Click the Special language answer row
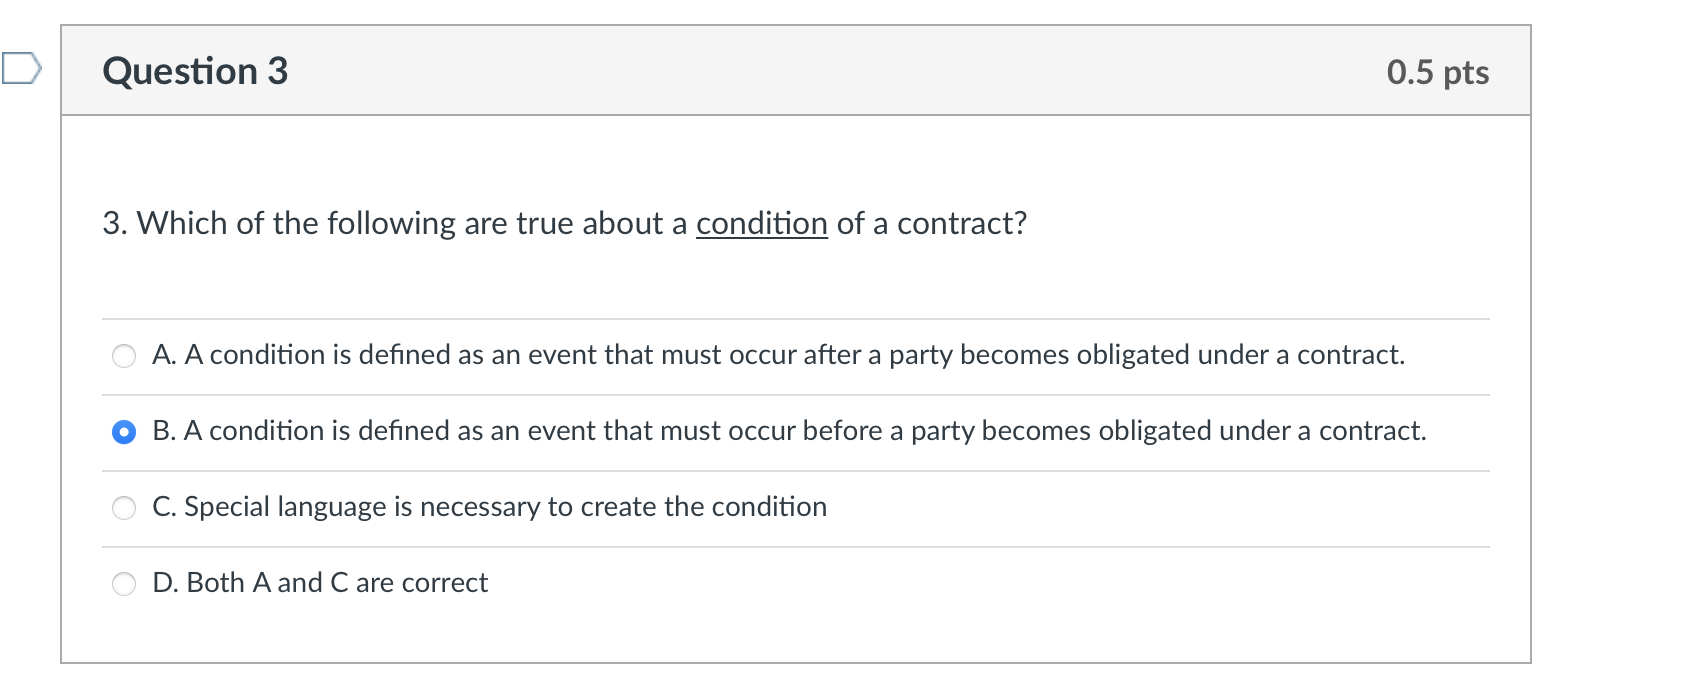The height and width of the screenshot is (698, 1708). [x=490, y=507]
